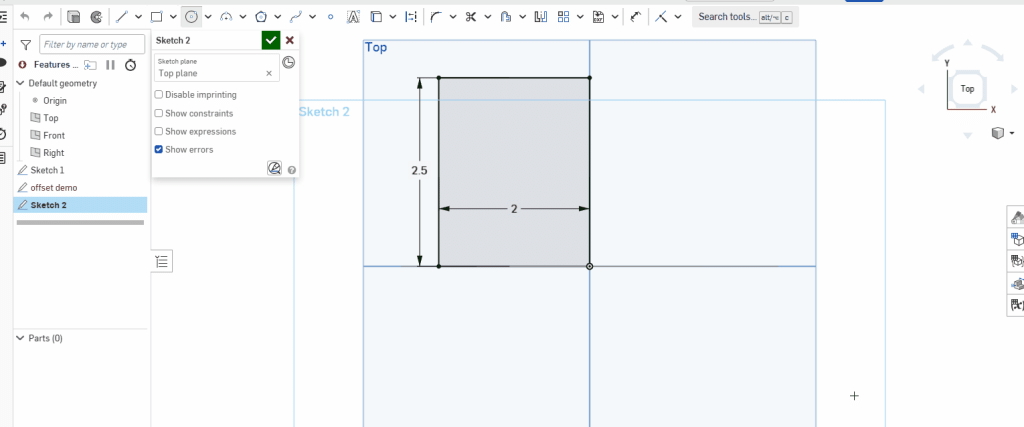Collapse the Parts (0) section

click(20, 338)
